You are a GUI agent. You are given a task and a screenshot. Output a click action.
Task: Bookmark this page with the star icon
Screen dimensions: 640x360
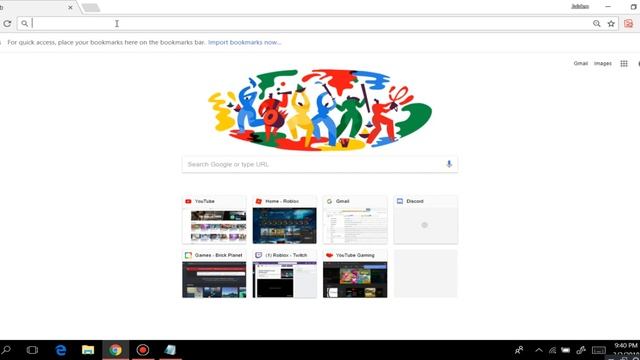tap(611, 24)
